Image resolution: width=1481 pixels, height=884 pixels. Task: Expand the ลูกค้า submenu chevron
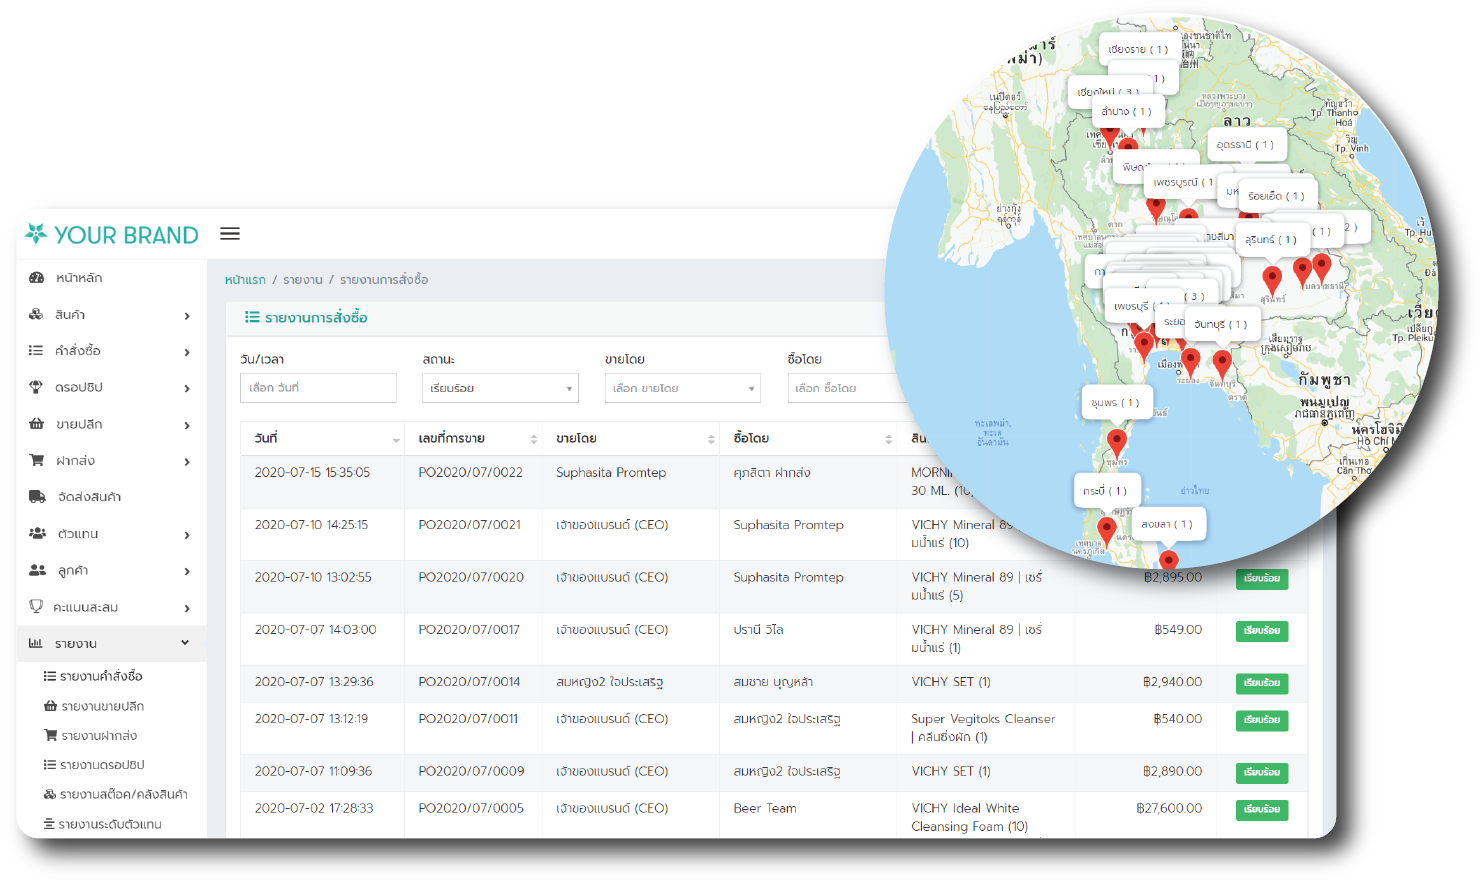coord(187,571)
